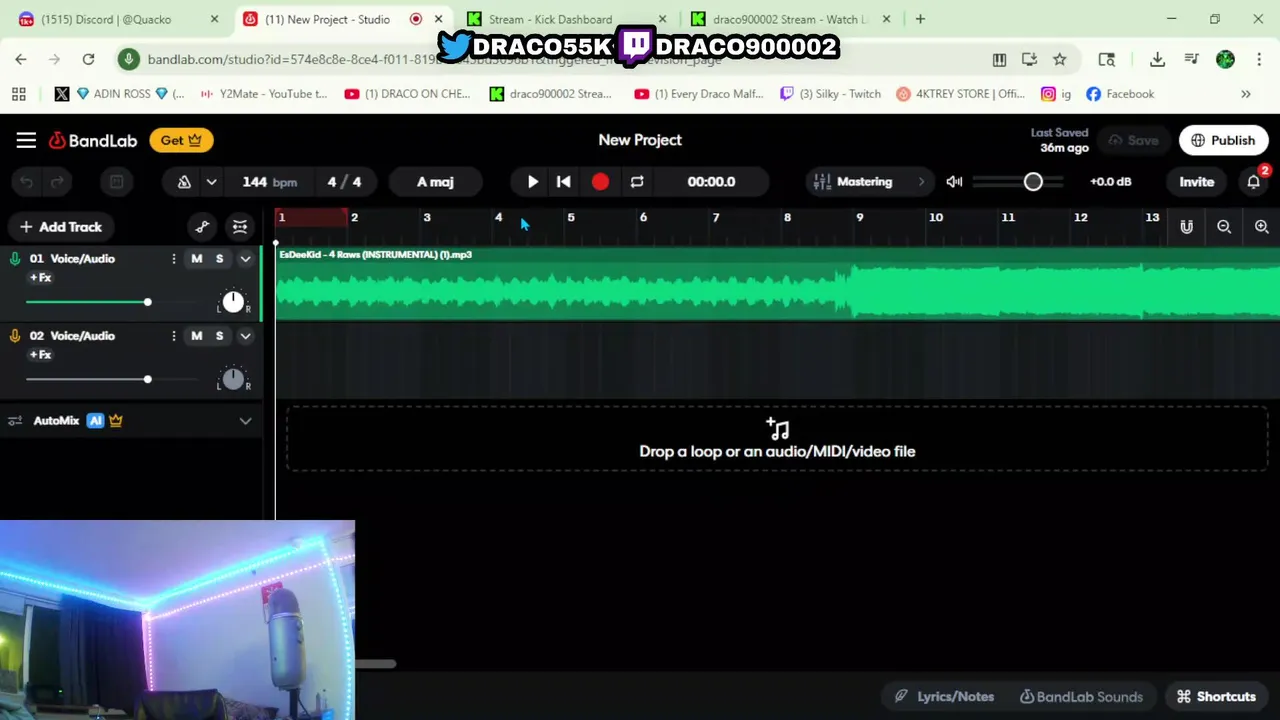Open Fx for track 02

(40, 355)
